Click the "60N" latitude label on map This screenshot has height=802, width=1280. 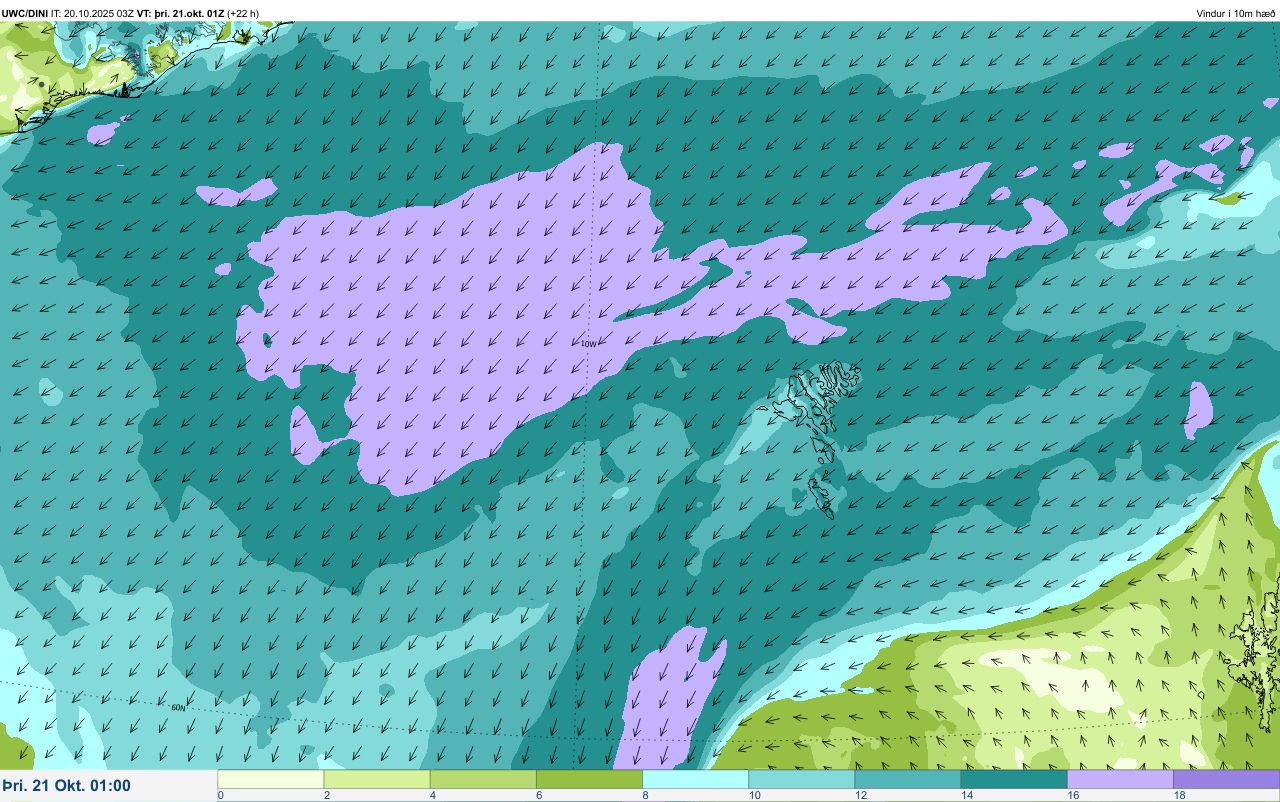[x=178, y=708]
